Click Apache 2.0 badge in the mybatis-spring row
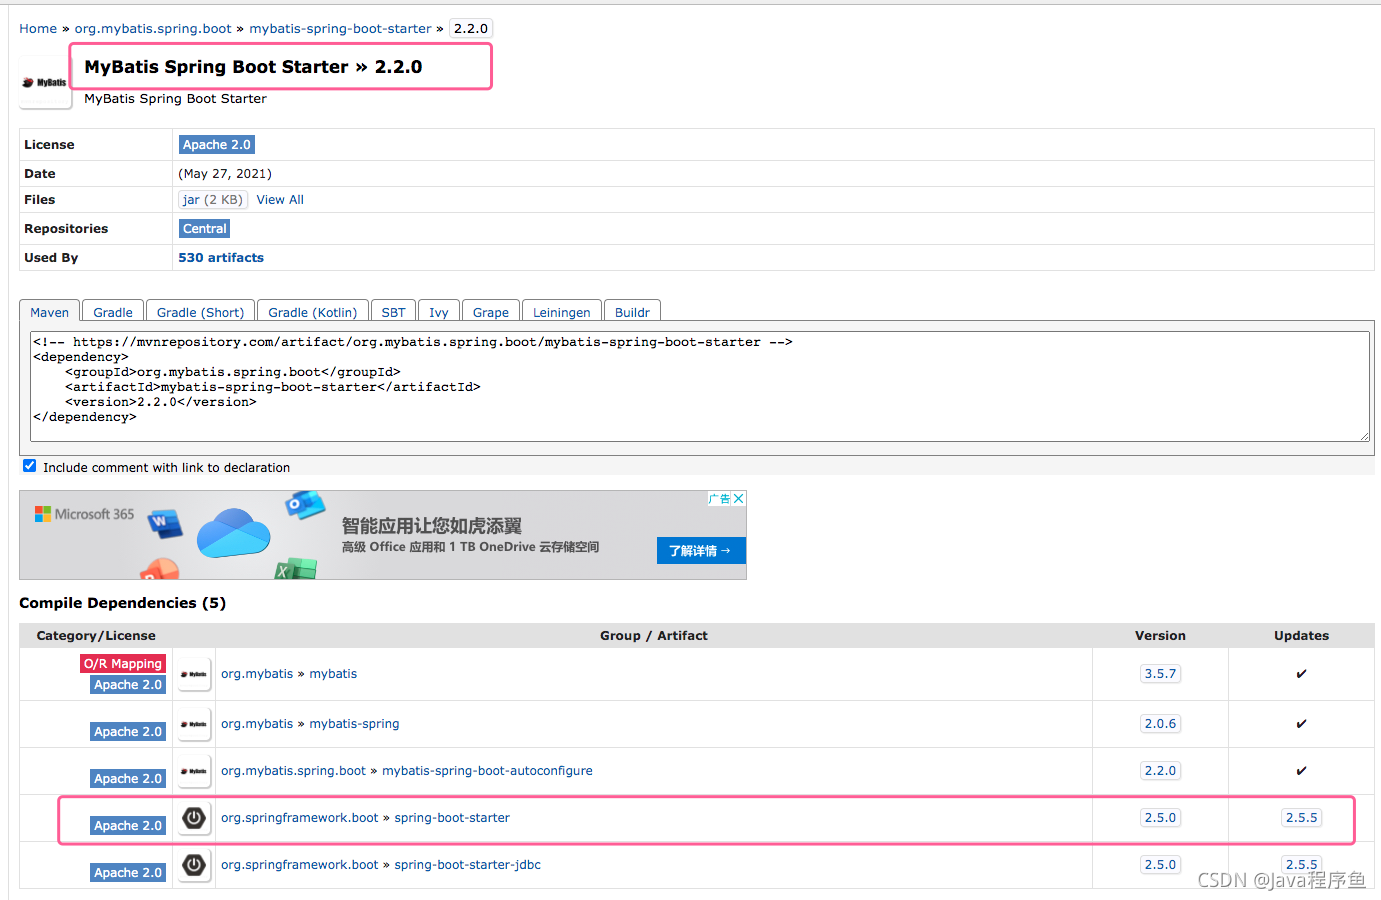 point(128,732)
